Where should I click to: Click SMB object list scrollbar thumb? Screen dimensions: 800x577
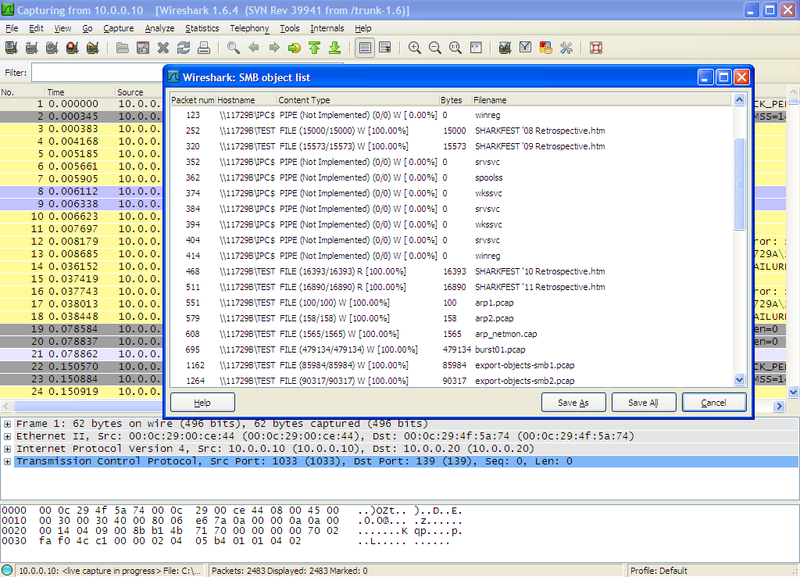pyautogui.click(x=739, y=184)
